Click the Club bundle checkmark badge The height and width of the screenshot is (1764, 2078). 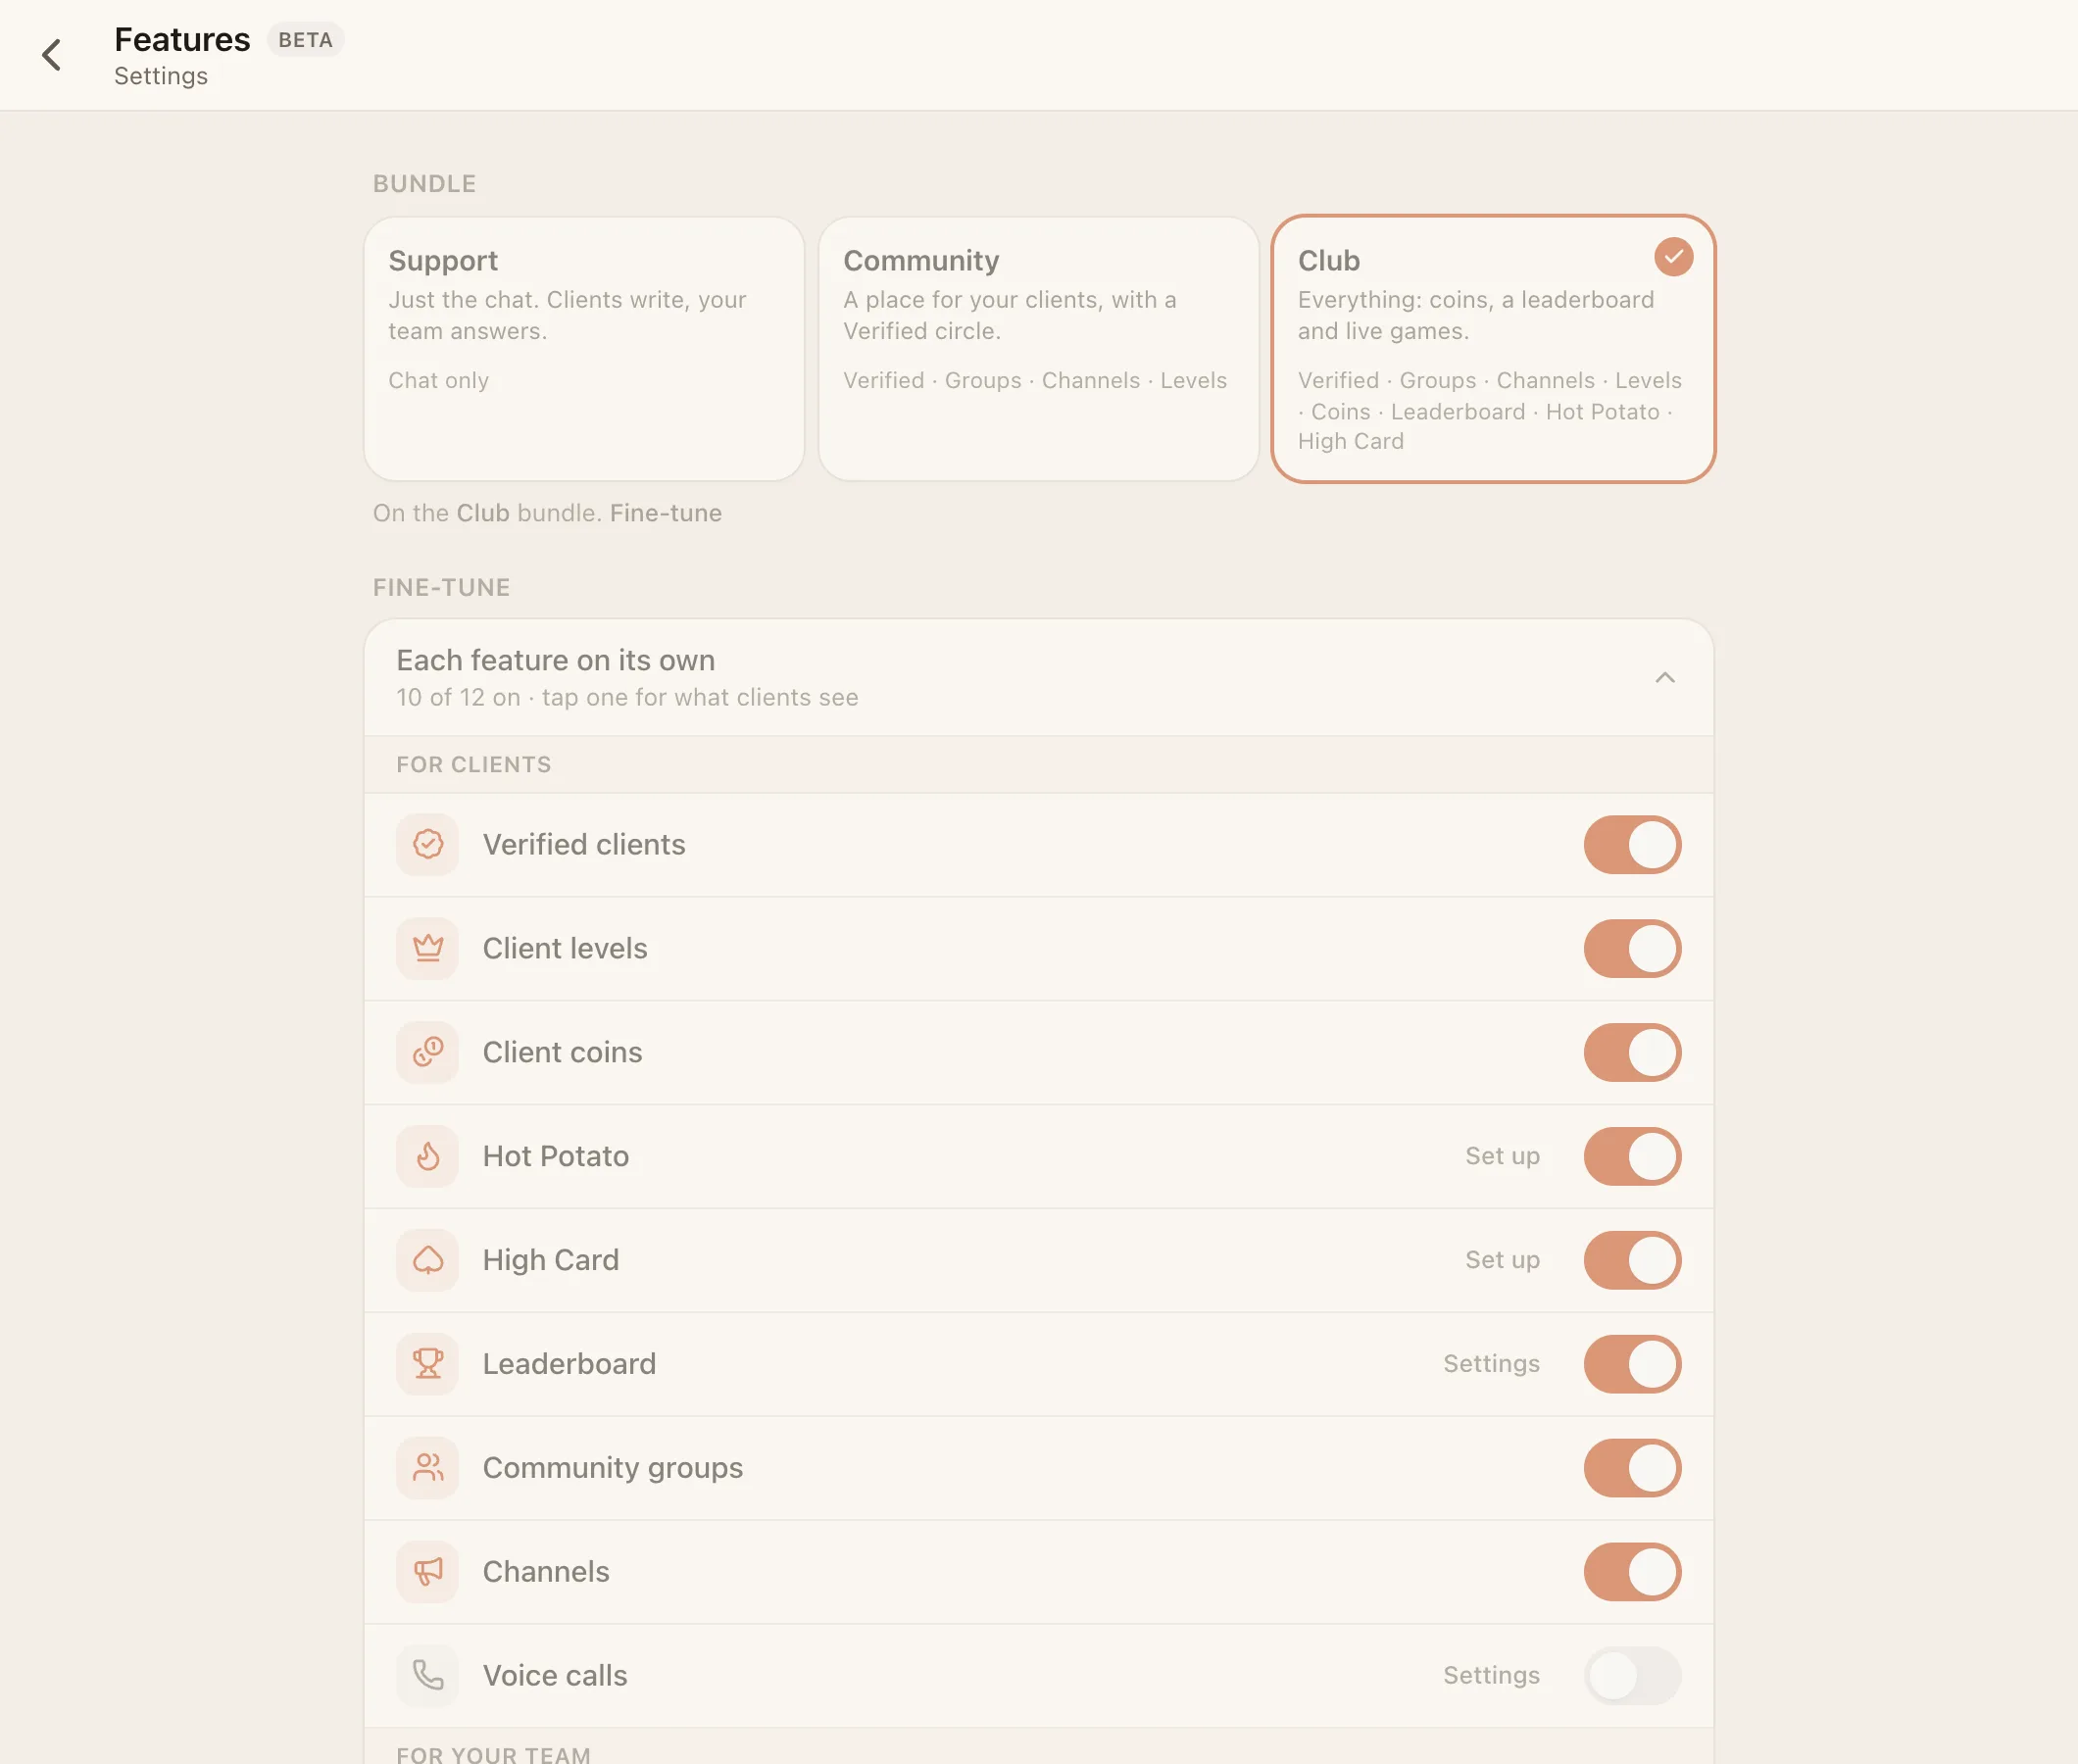coord(1674,257)
